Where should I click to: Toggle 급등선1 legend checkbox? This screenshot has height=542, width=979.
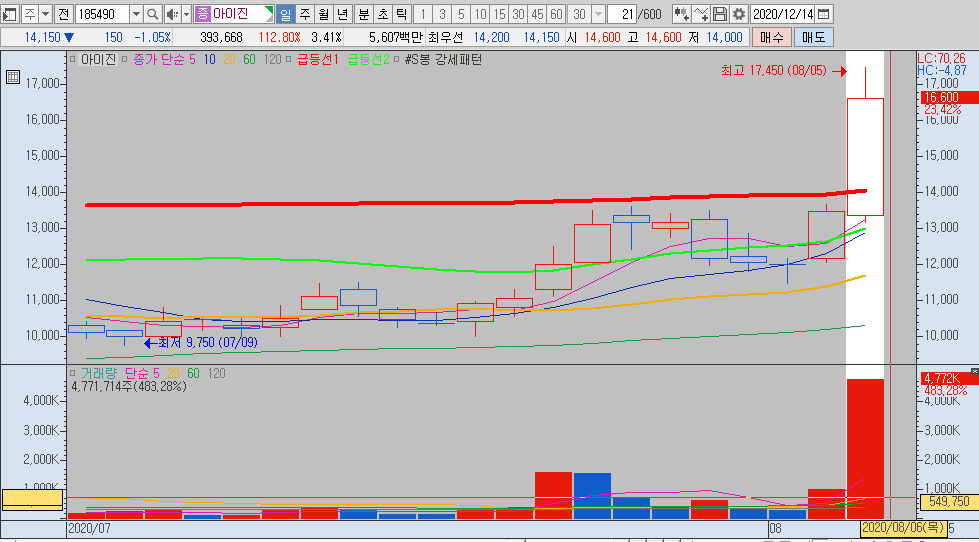289,60
